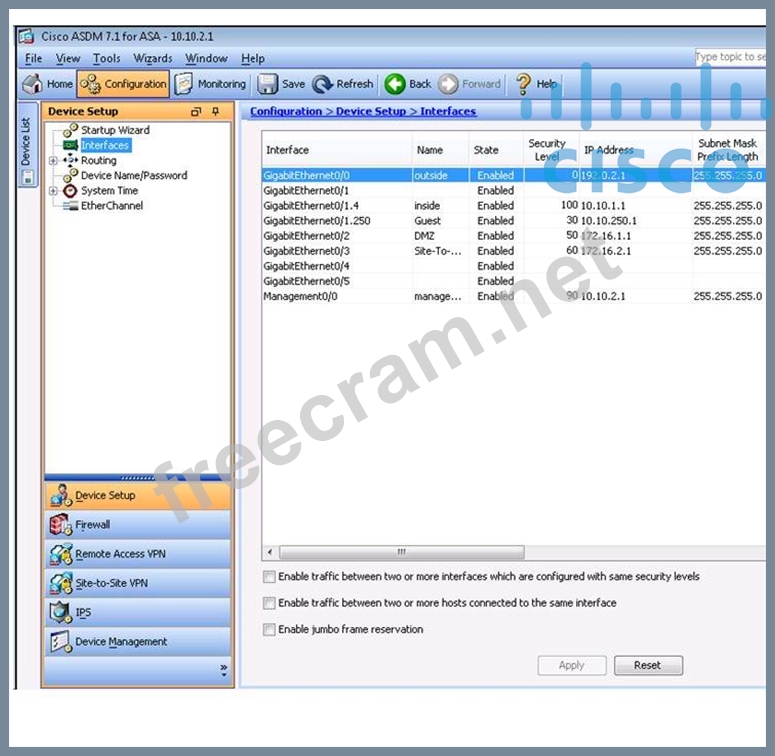Click the Home toolbar icon
Viewport: 775px width, 756px height.
(x=33, y=84)
